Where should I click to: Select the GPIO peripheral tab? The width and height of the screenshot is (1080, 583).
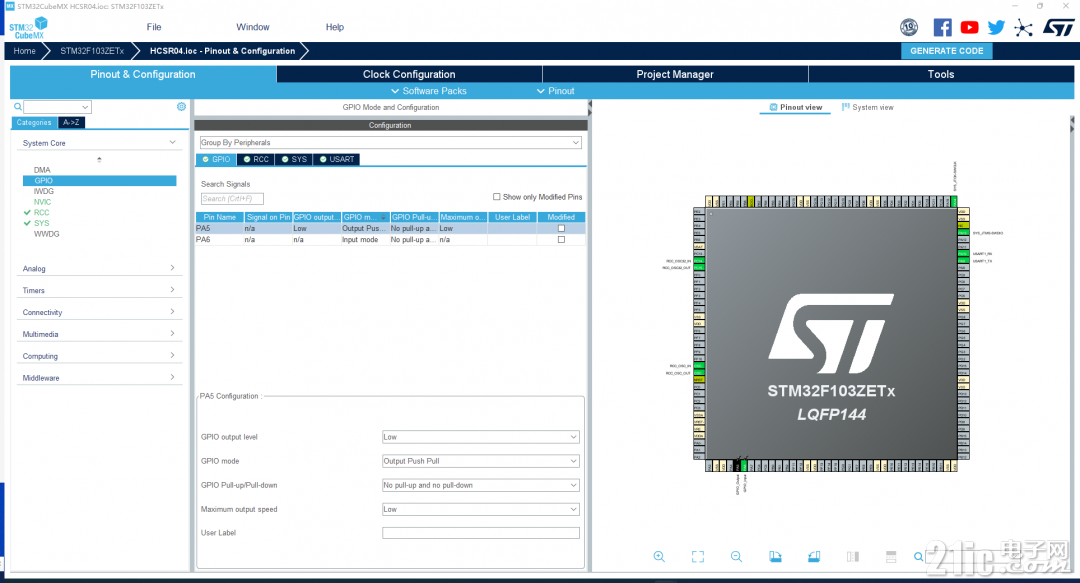click(x=216, y=159)
